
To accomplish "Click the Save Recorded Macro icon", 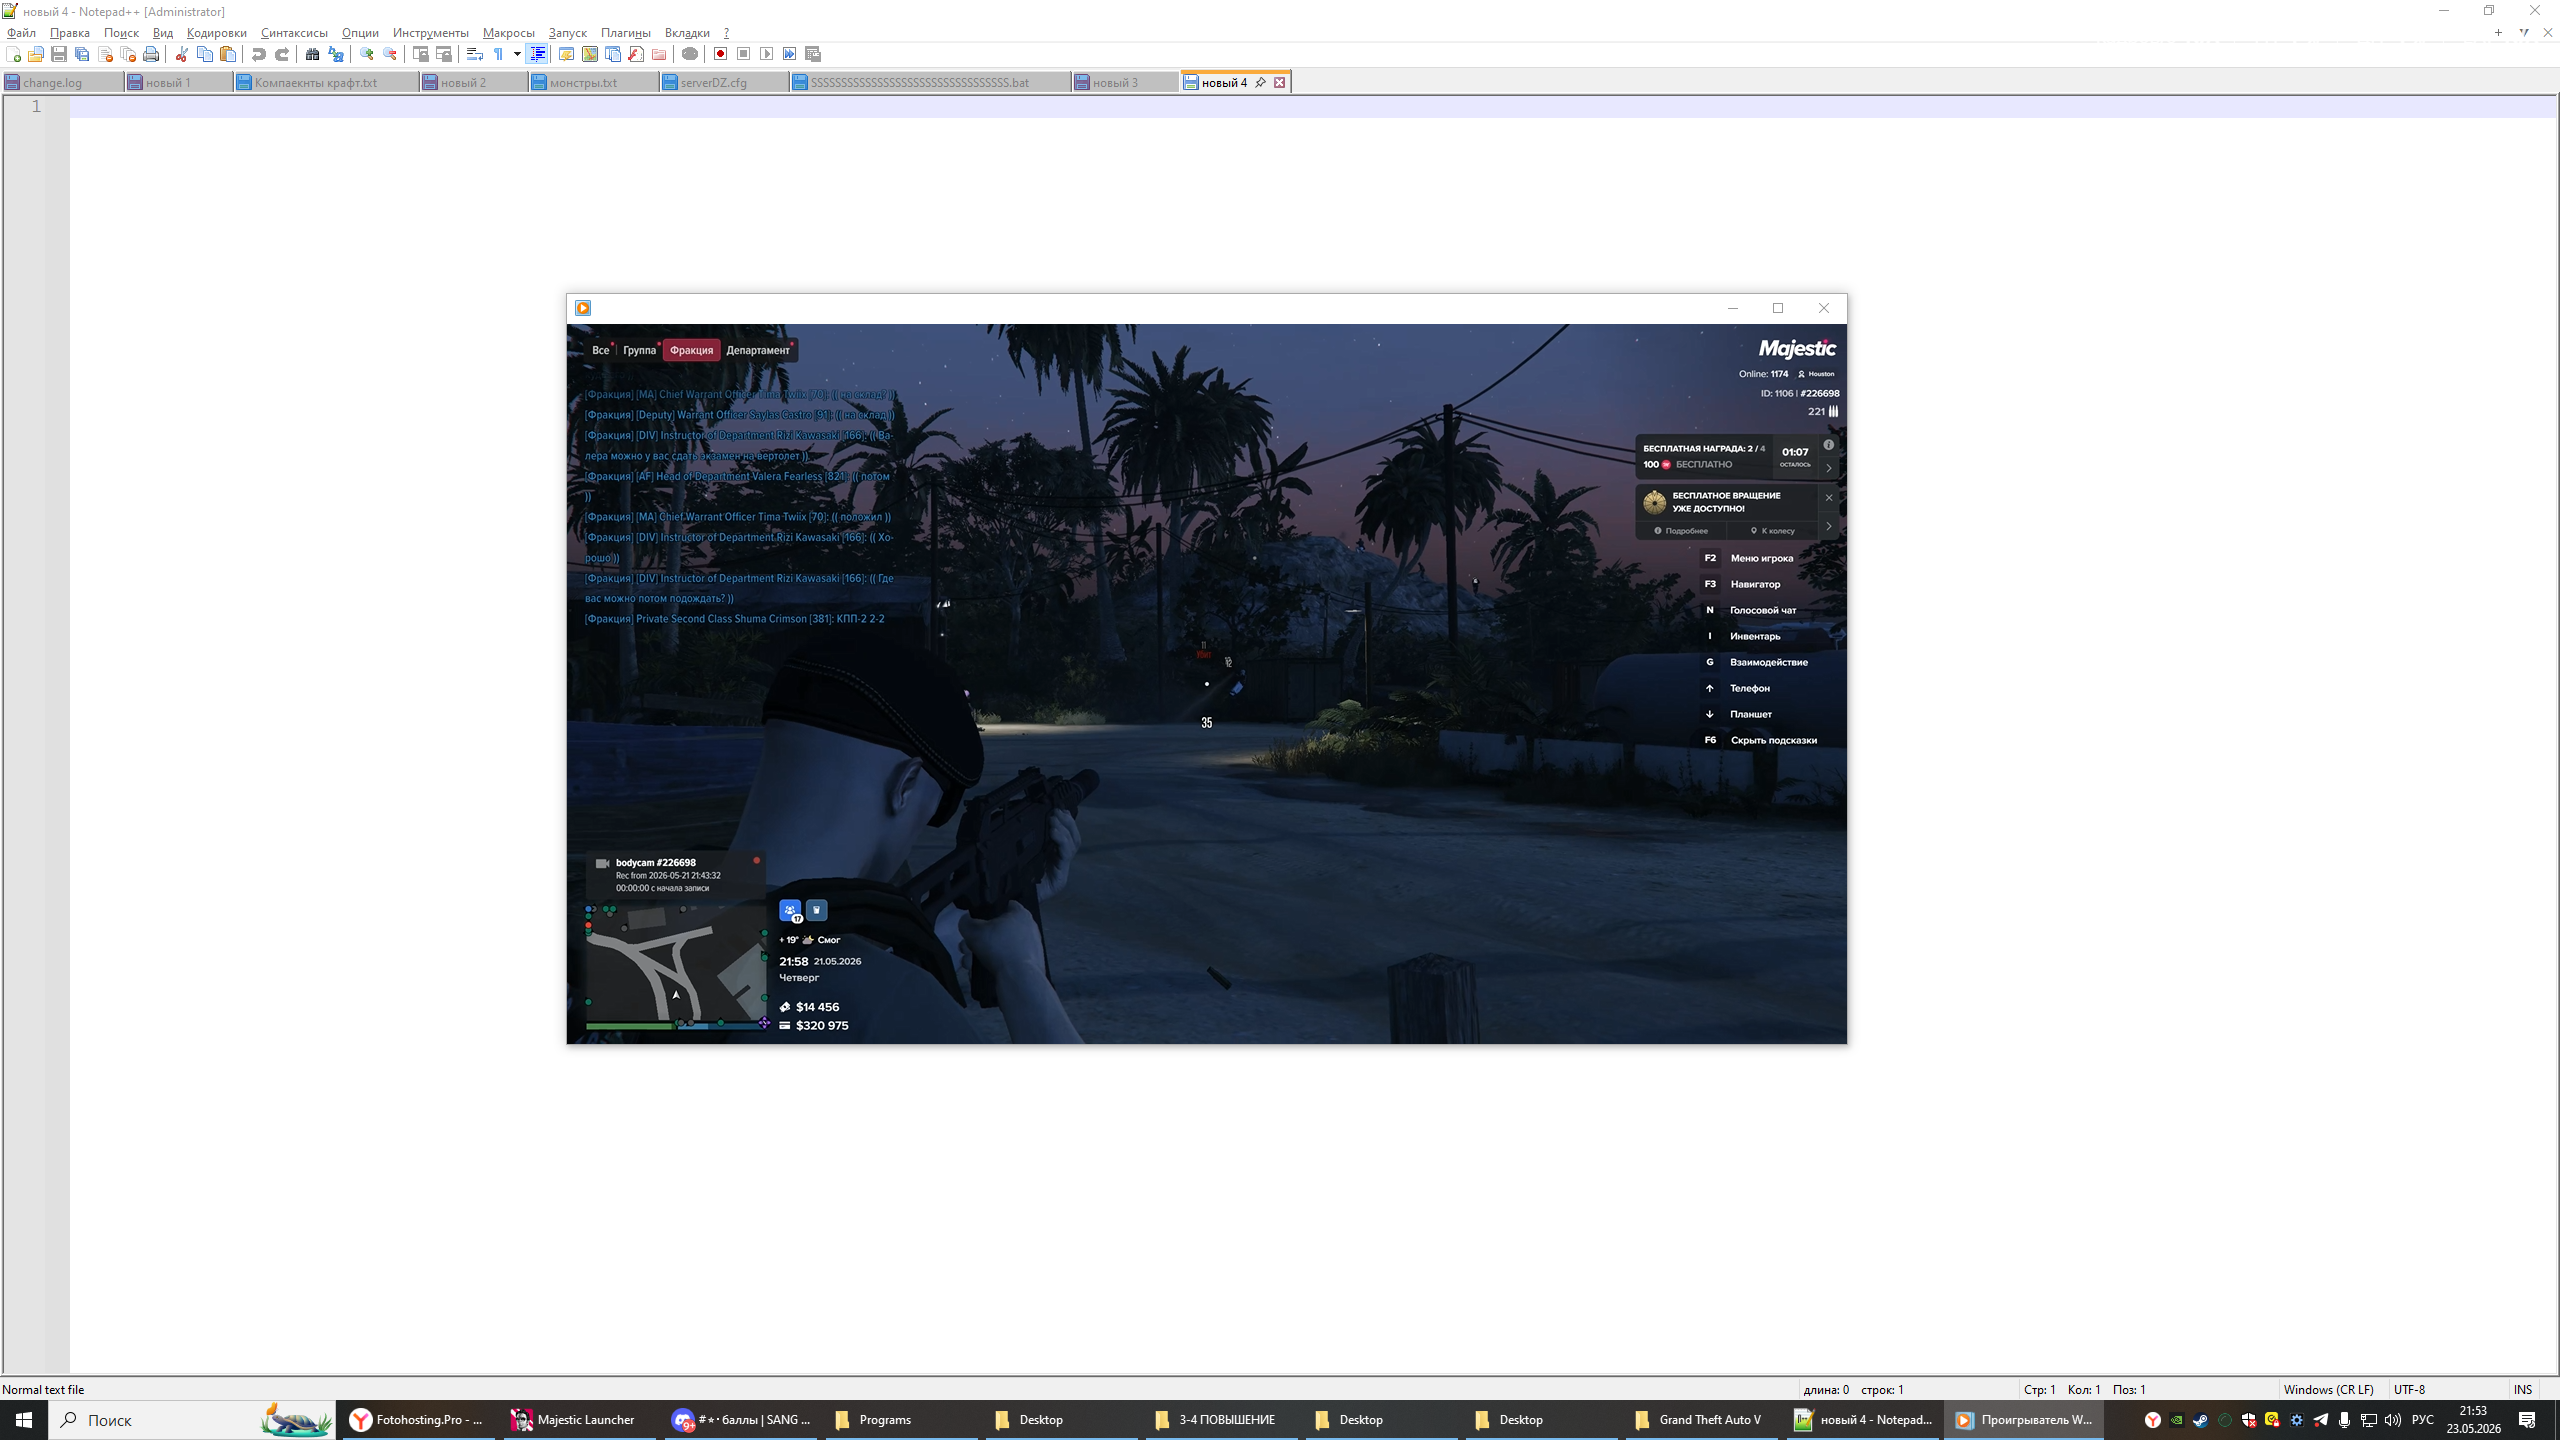I will (x=813, y=54).
